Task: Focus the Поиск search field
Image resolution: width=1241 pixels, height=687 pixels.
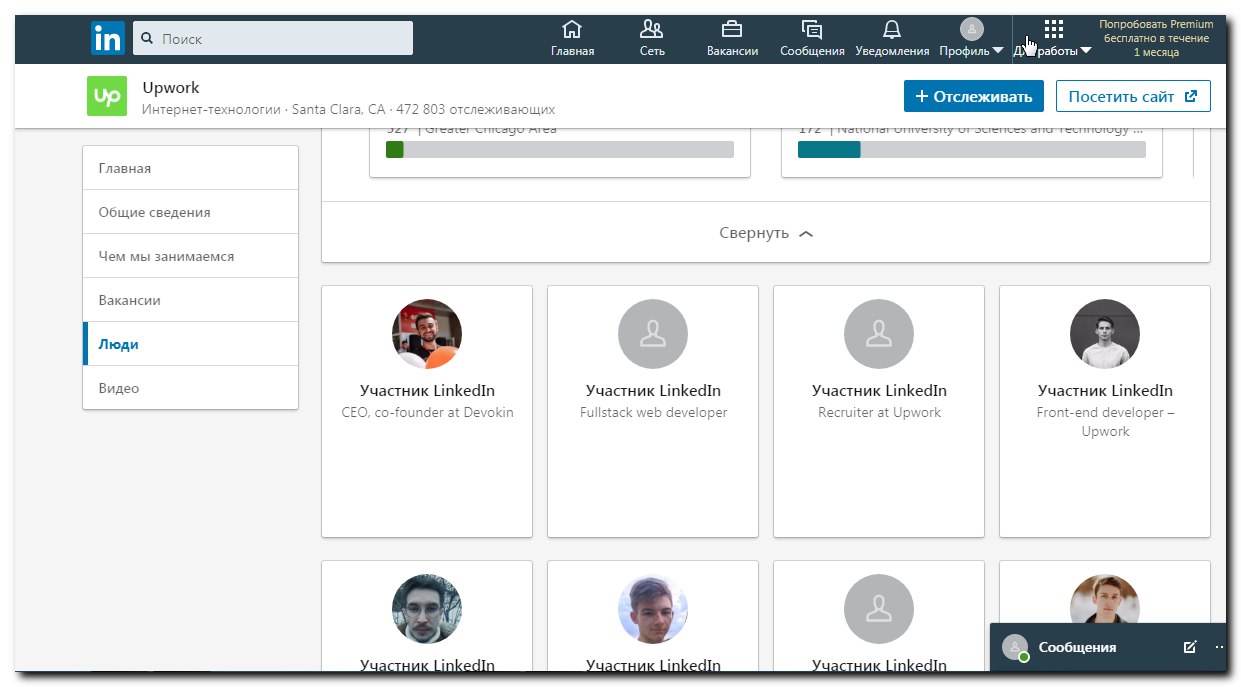Action: [x=272, y=38]
